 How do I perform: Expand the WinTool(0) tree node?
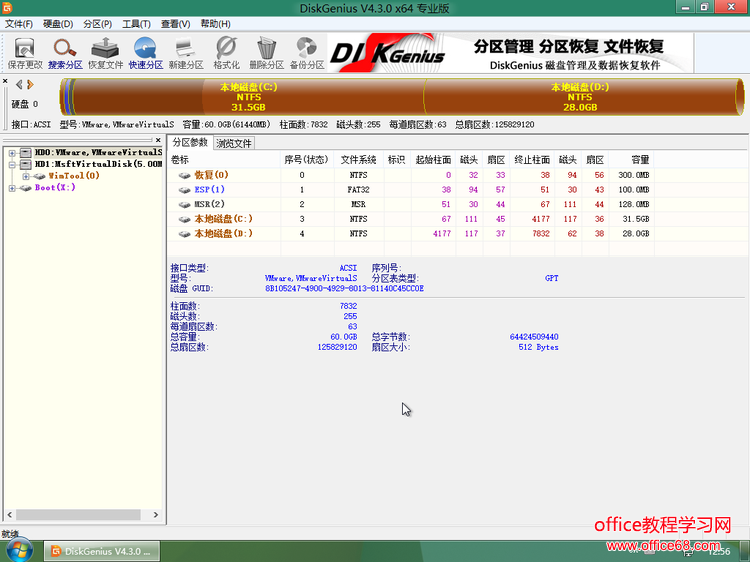click(26, 176)
